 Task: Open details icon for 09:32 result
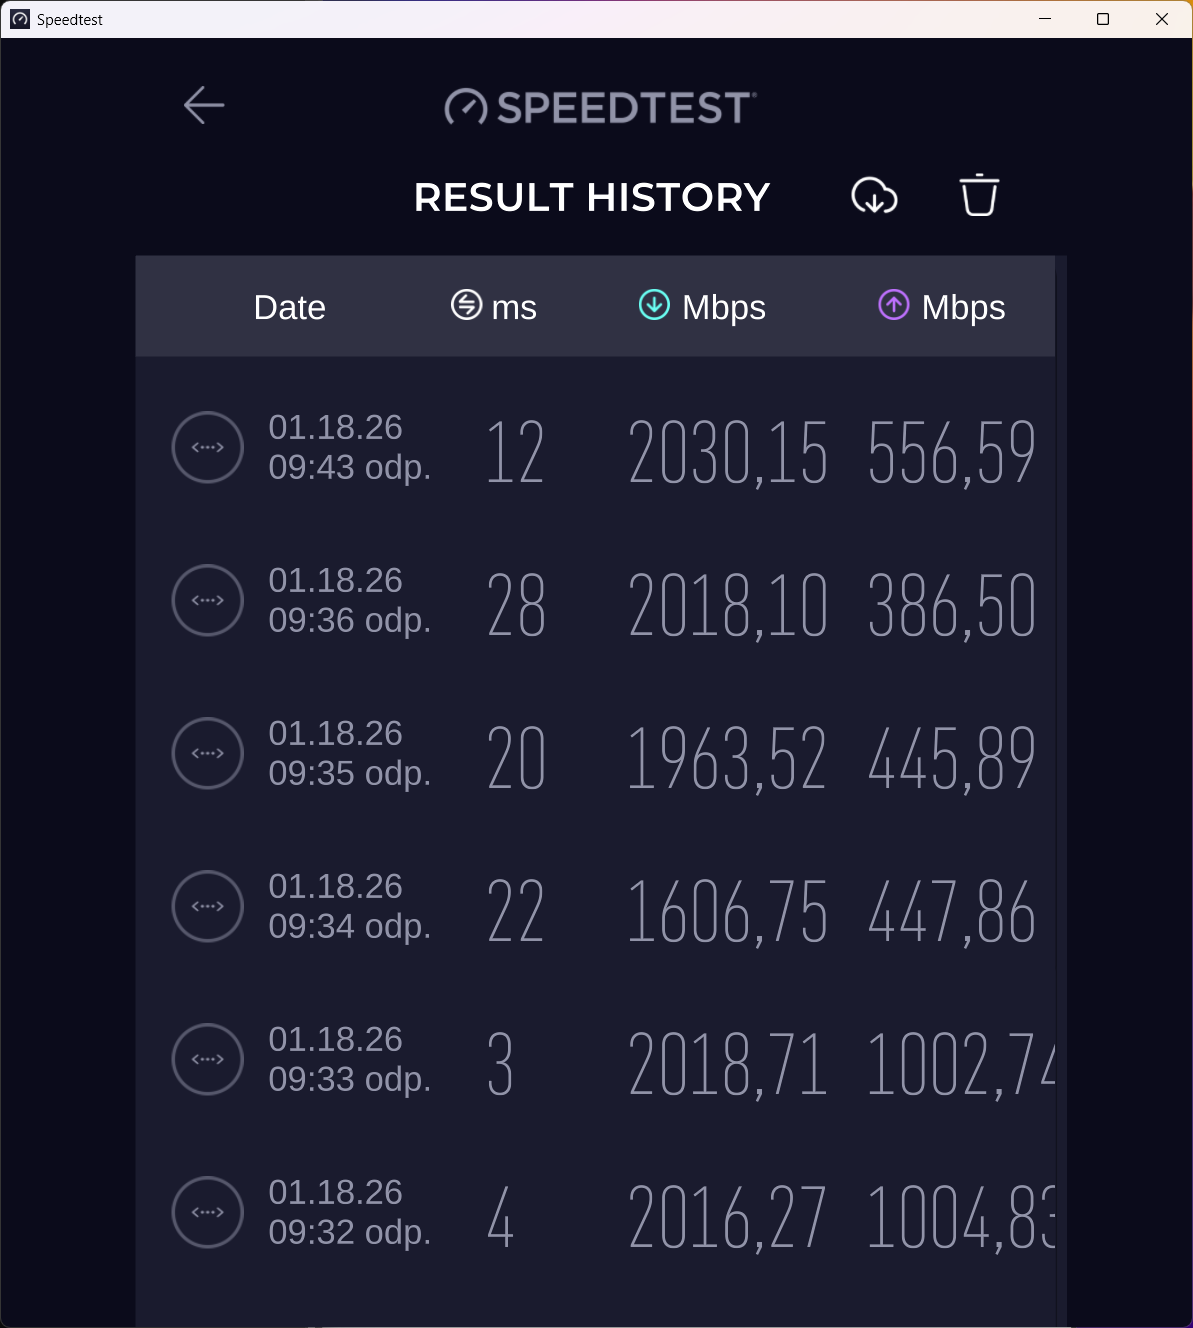click(208, 1212)
